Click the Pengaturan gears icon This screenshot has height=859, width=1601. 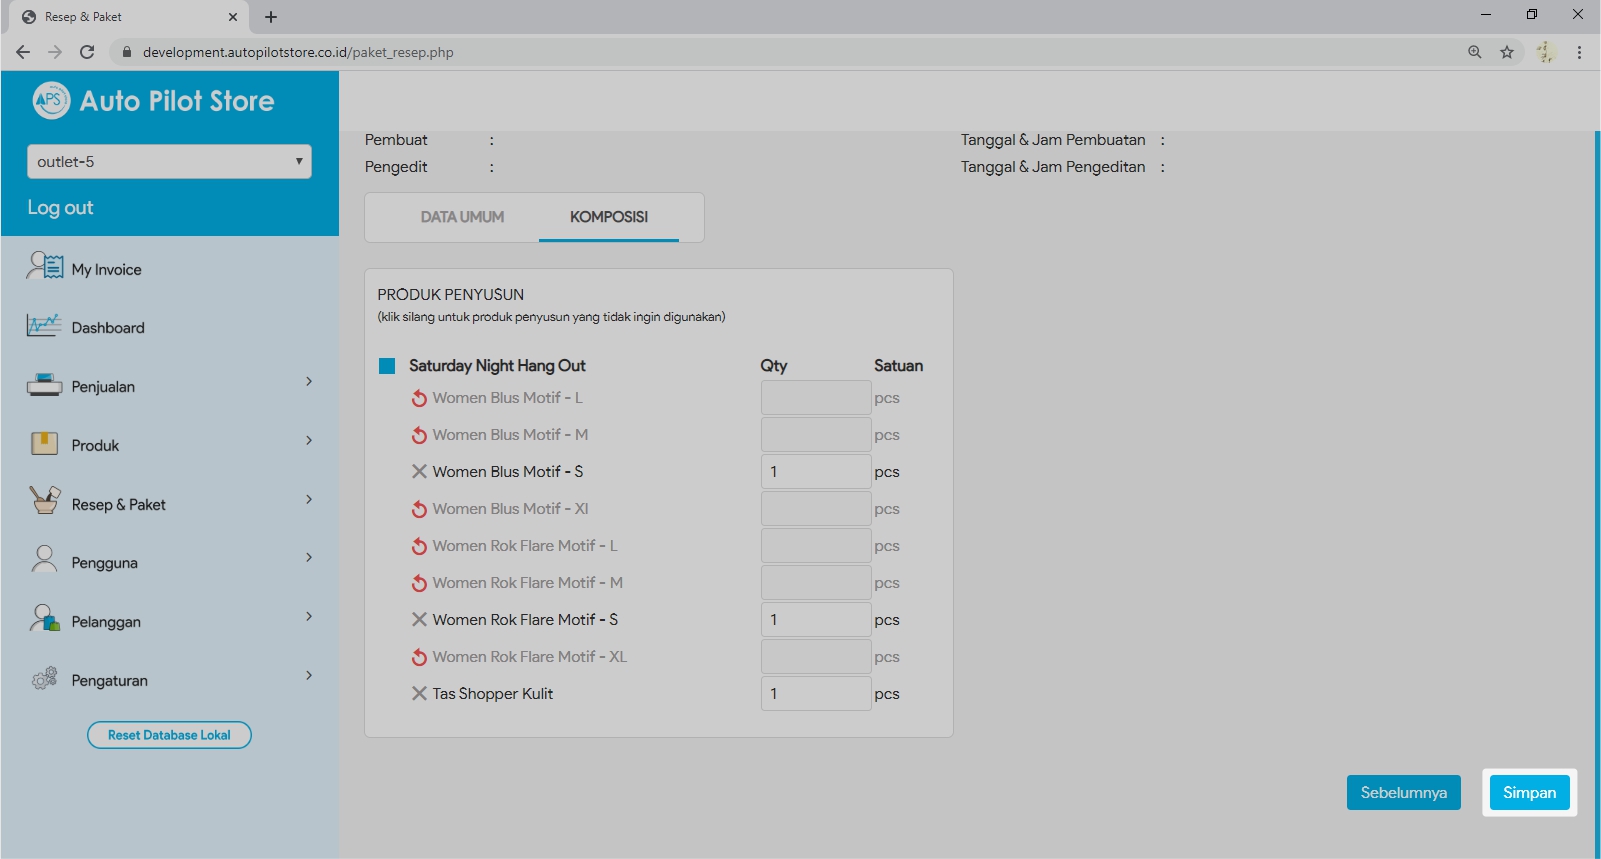click(x=44, y=679)
